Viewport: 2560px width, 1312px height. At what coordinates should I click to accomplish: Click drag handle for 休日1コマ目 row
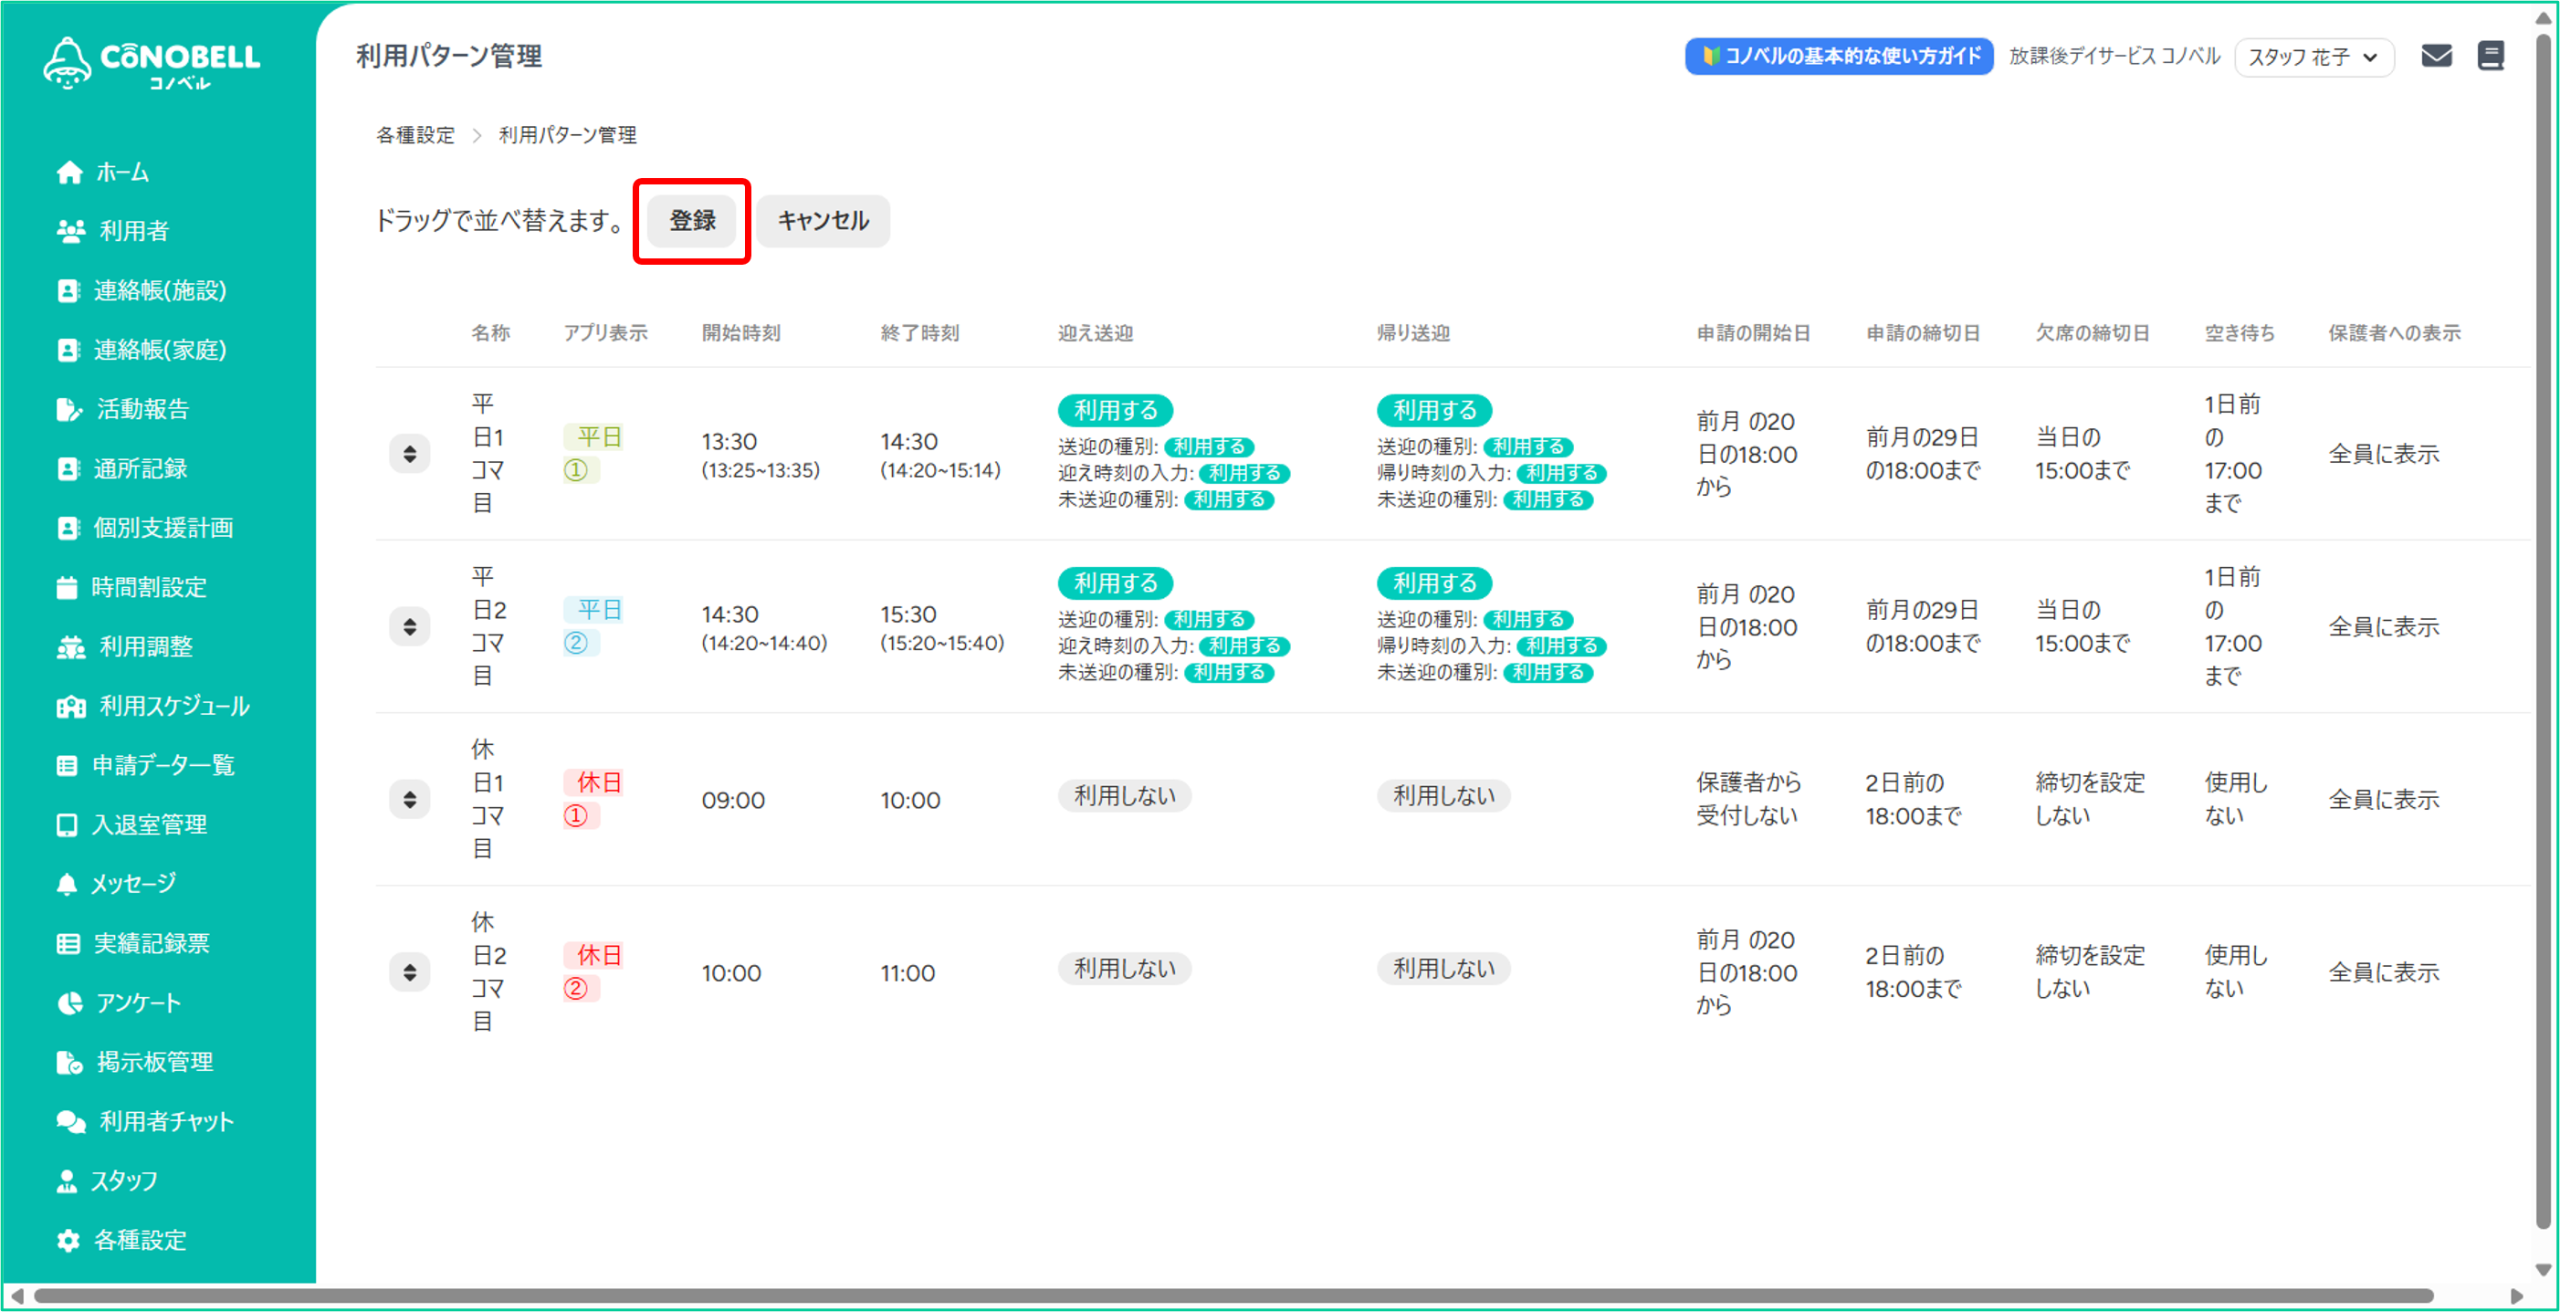coord(410,800)
